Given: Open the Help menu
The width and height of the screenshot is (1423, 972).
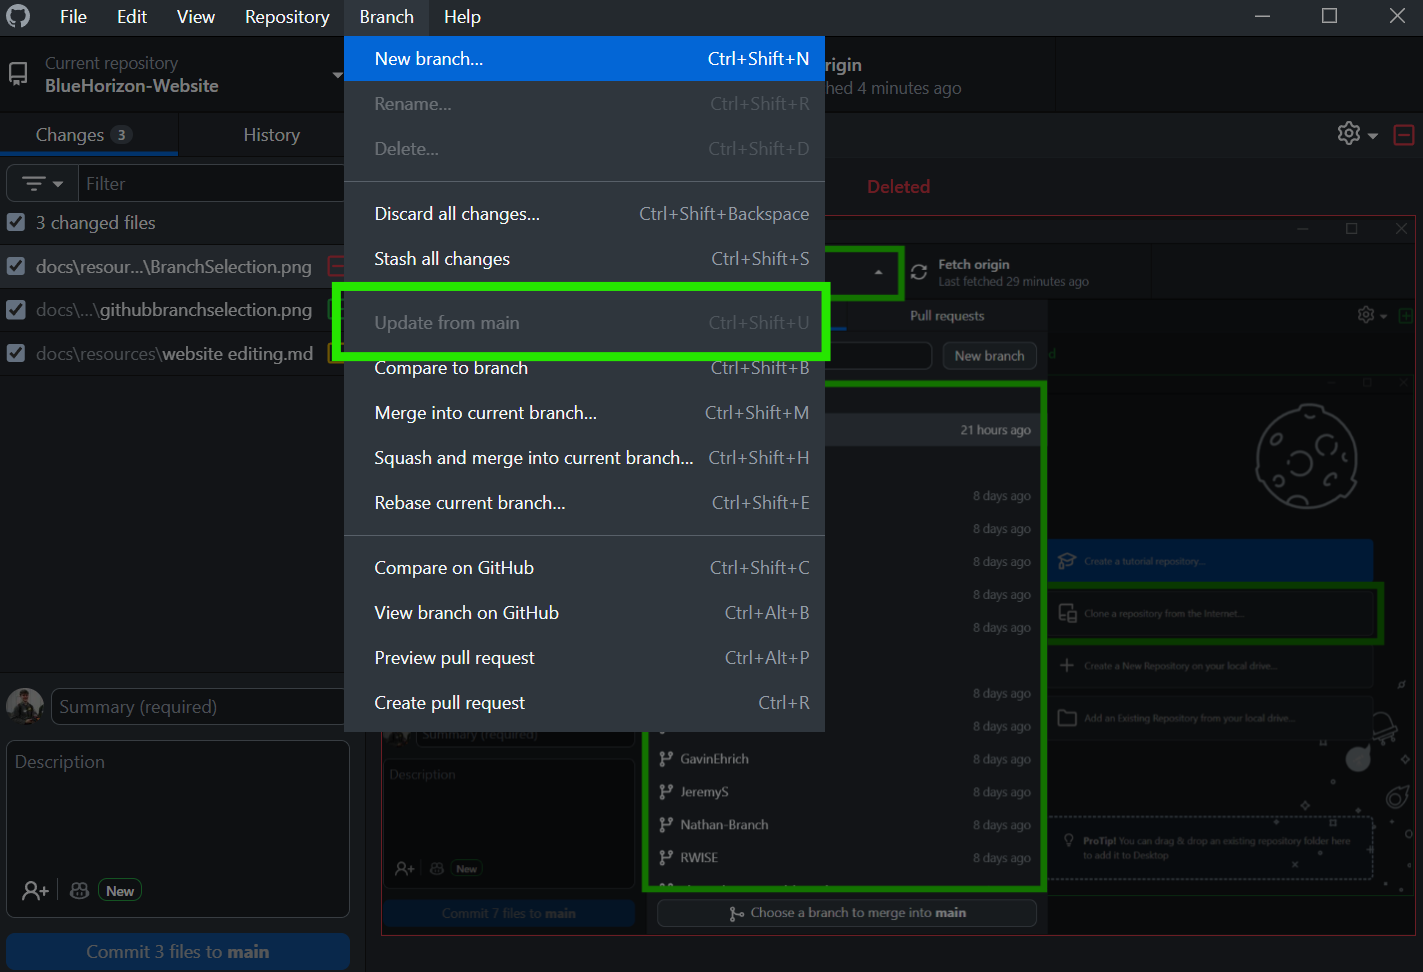Looking at the screenshot, I should coord(462,17).
